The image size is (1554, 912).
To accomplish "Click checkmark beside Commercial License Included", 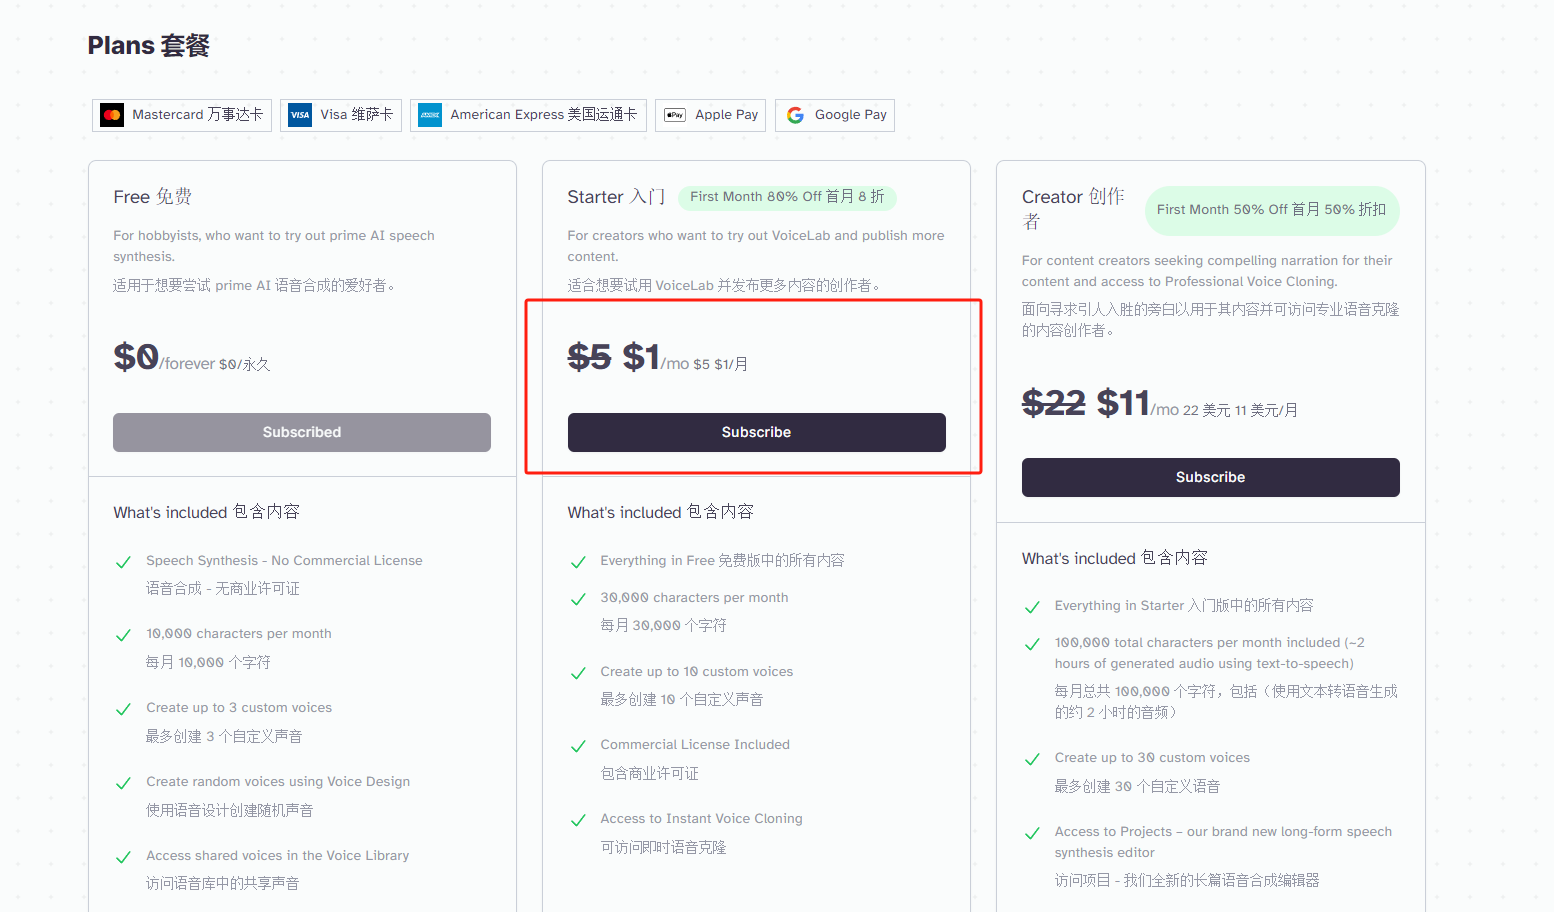I will coord(578,746).
